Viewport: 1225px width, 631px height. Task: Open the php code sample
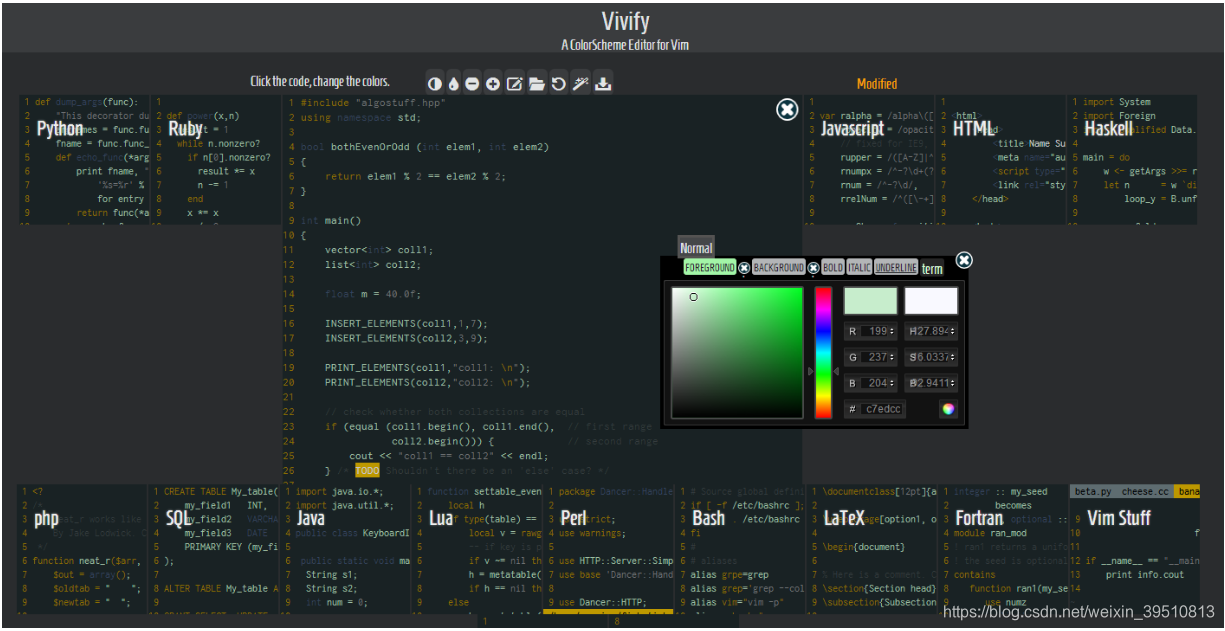click(x=47, y=519)
